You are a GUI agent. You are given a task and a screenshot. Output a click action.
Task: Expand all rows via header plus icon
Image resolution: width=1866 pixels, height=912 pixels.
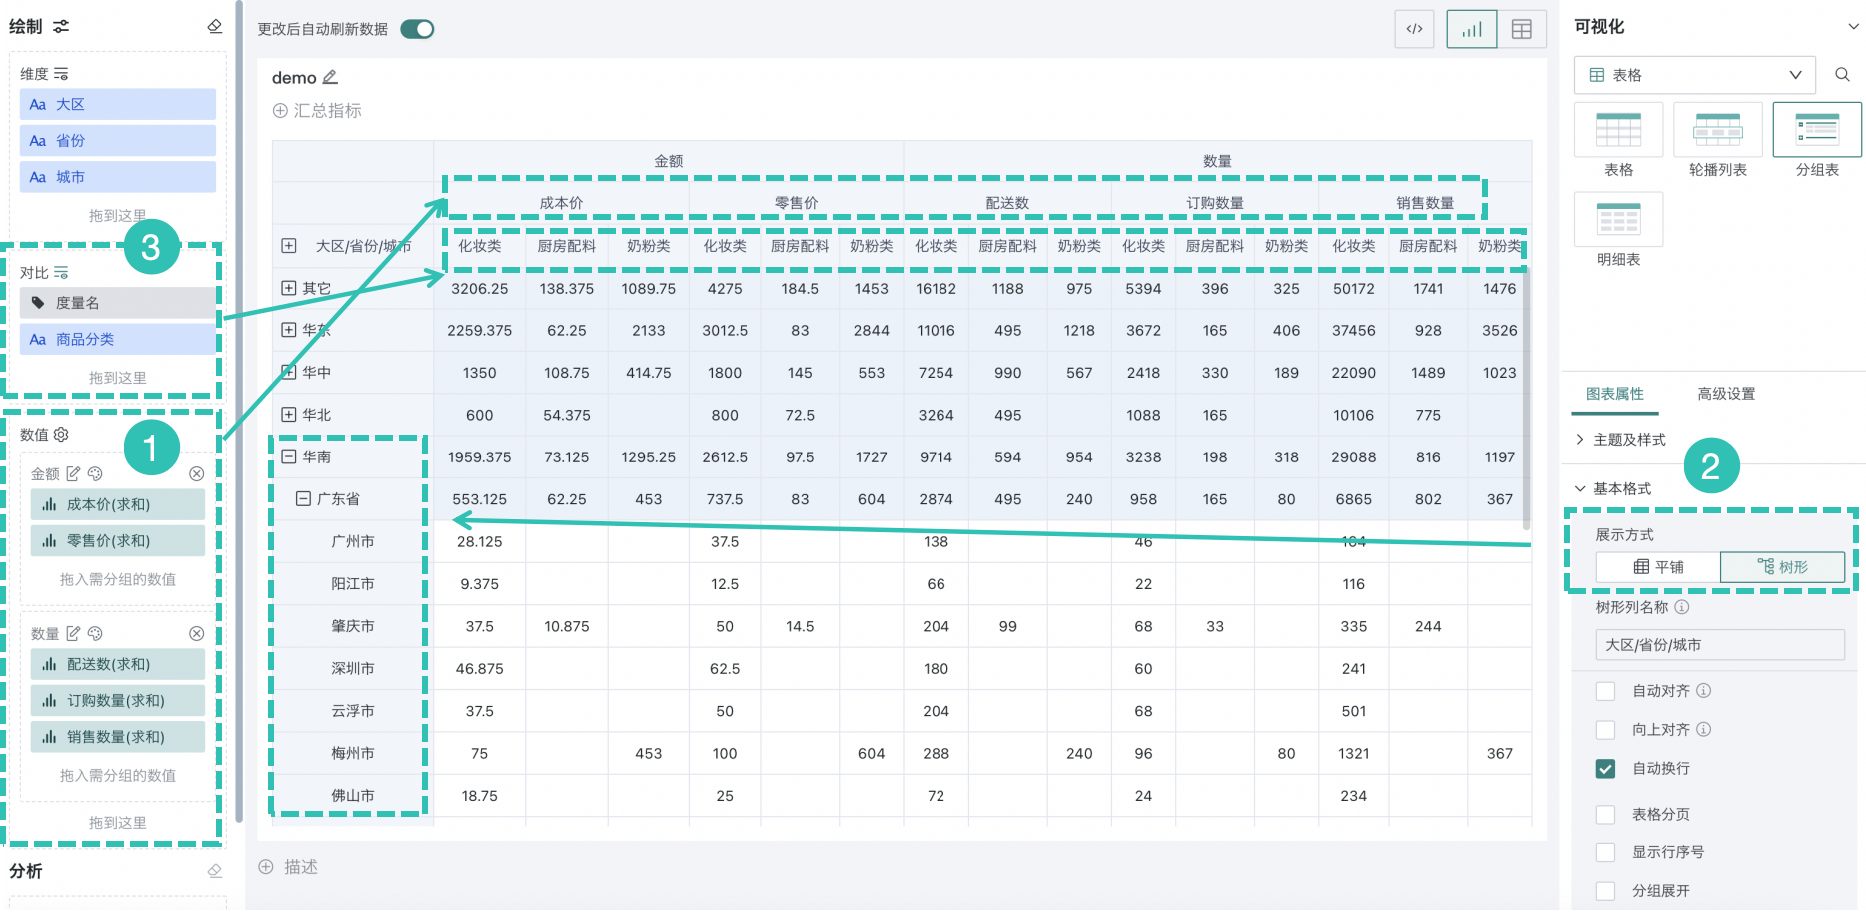coord(289,246)
